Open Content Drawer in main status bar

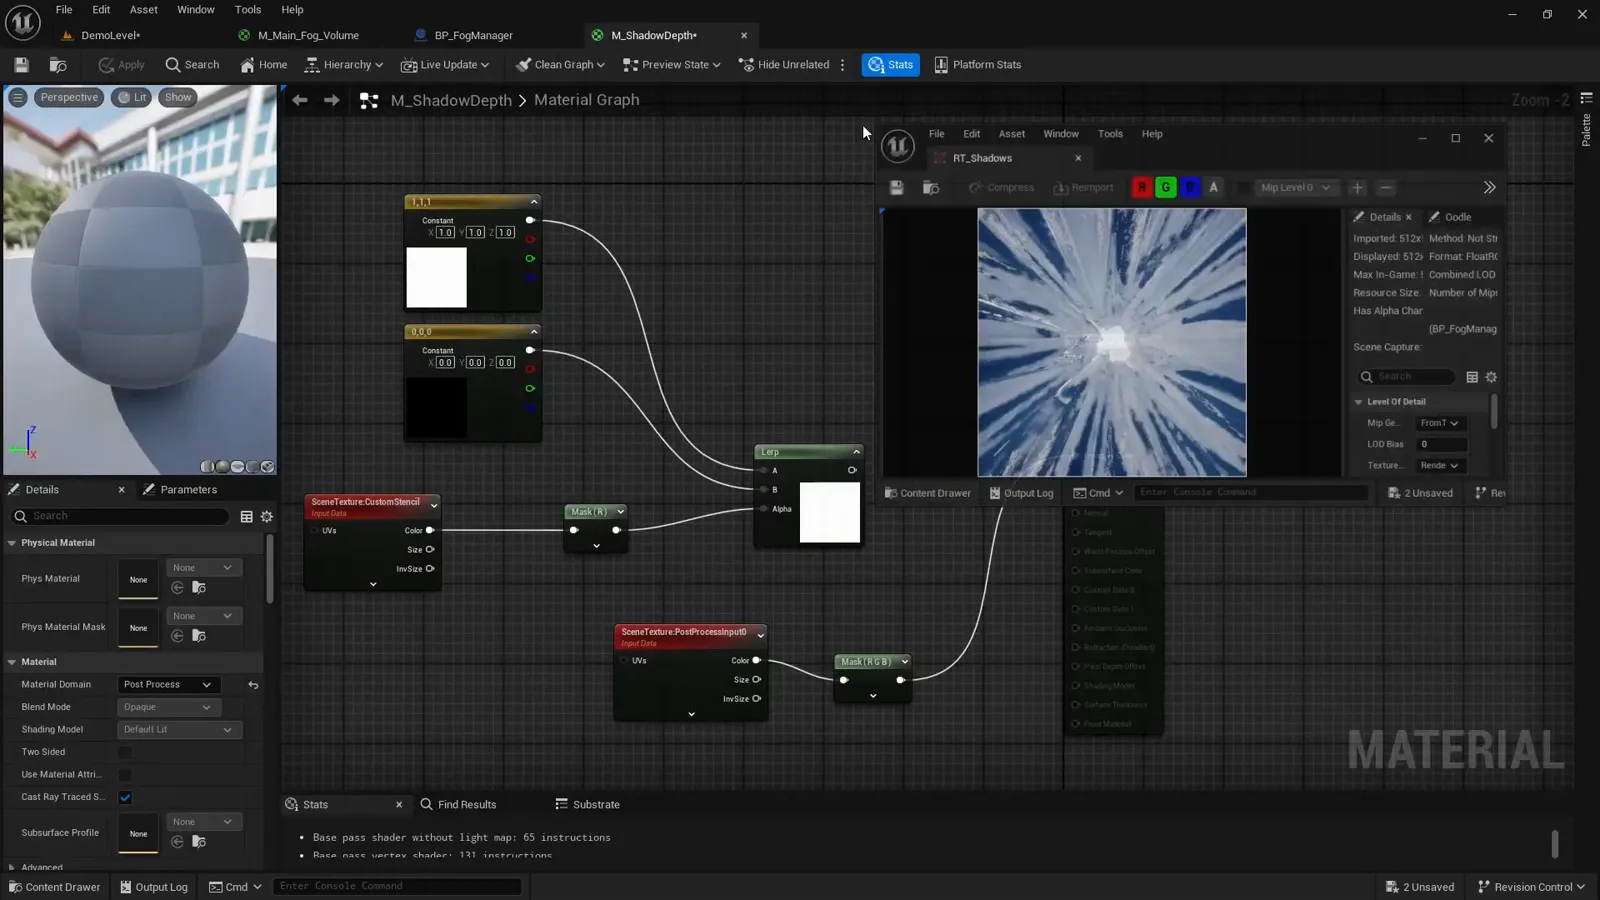click(x=54, y=887)
